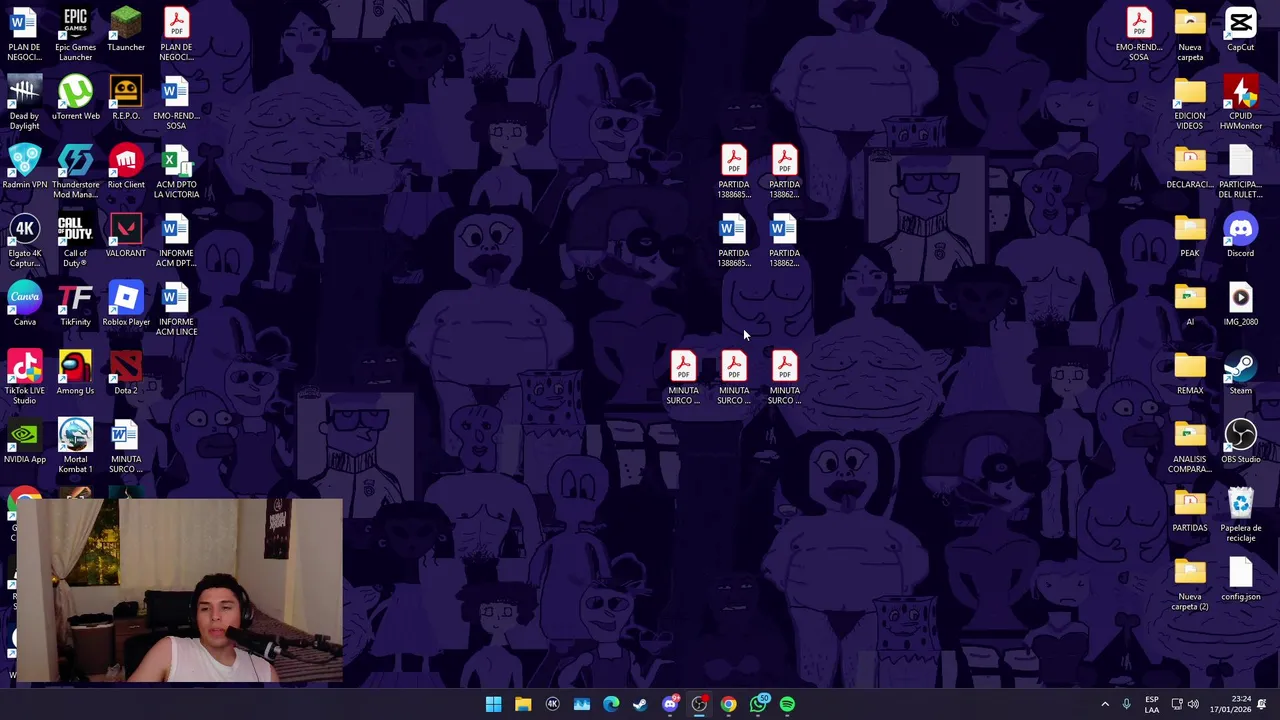Open the AI folder

pyautogui.click(x=1190, y=305)
